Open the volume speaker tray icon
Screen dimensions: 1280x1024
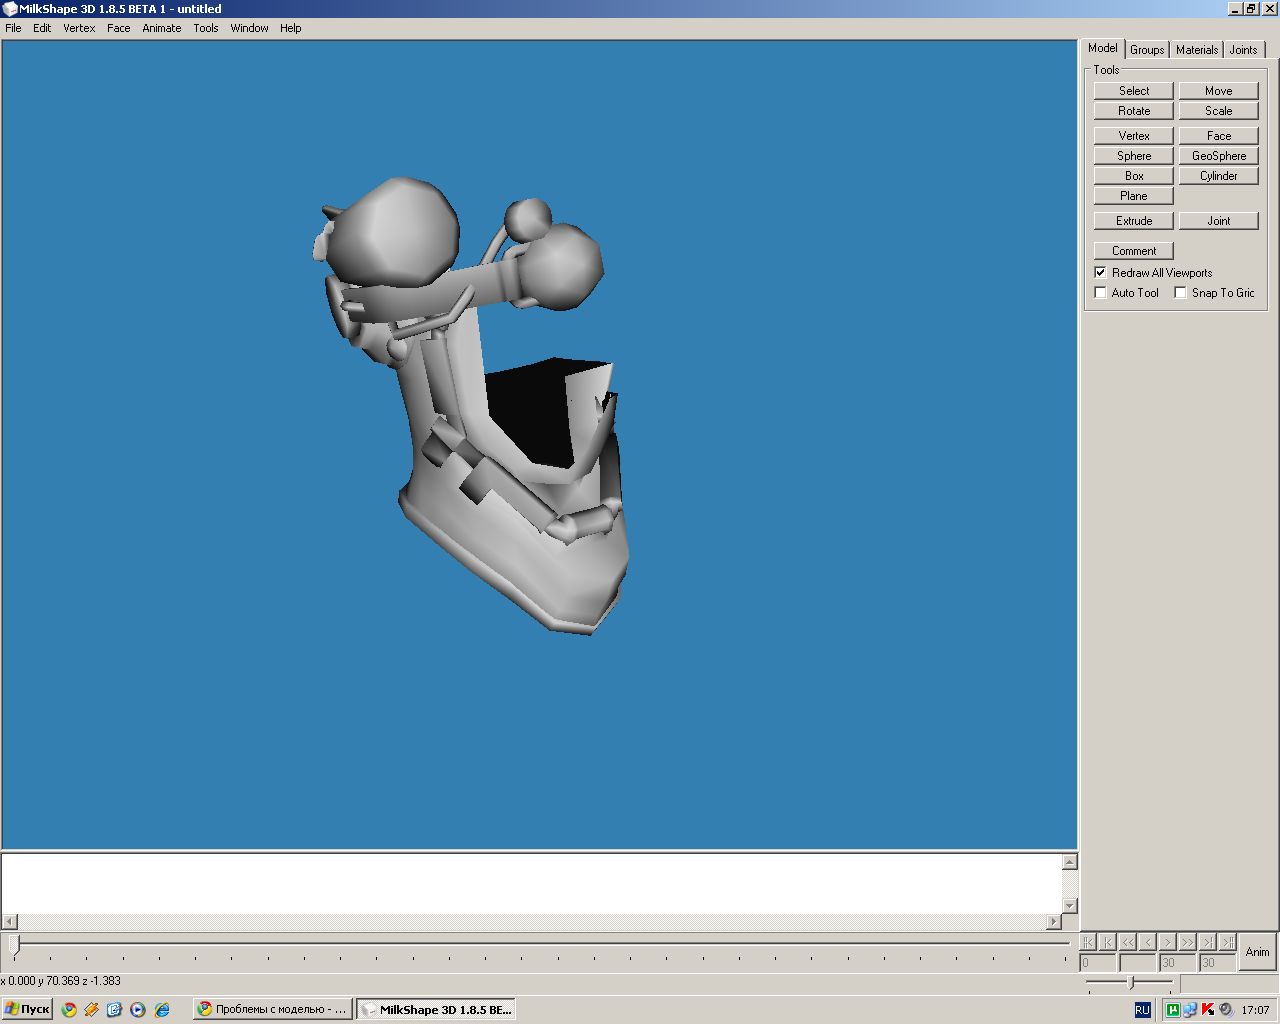[1226, 1010]
